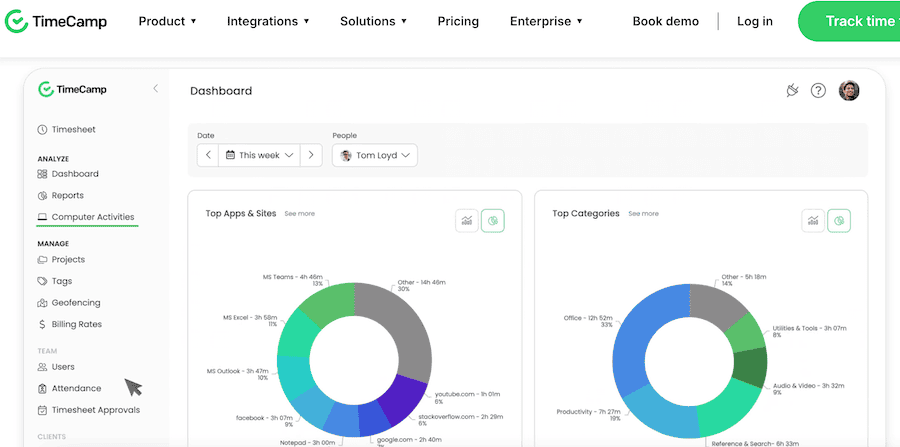This screenshot has width=900, height=447.
Task: Select Computer Activities in the sidebar
Action: click(86, 217)
